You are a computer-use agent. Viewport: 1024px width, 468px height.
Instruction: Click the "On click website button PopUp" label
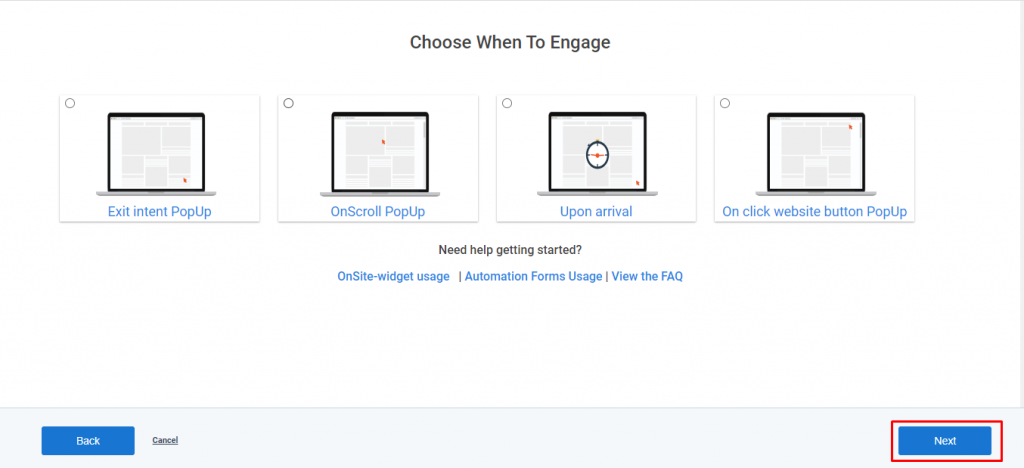point(814,212)
